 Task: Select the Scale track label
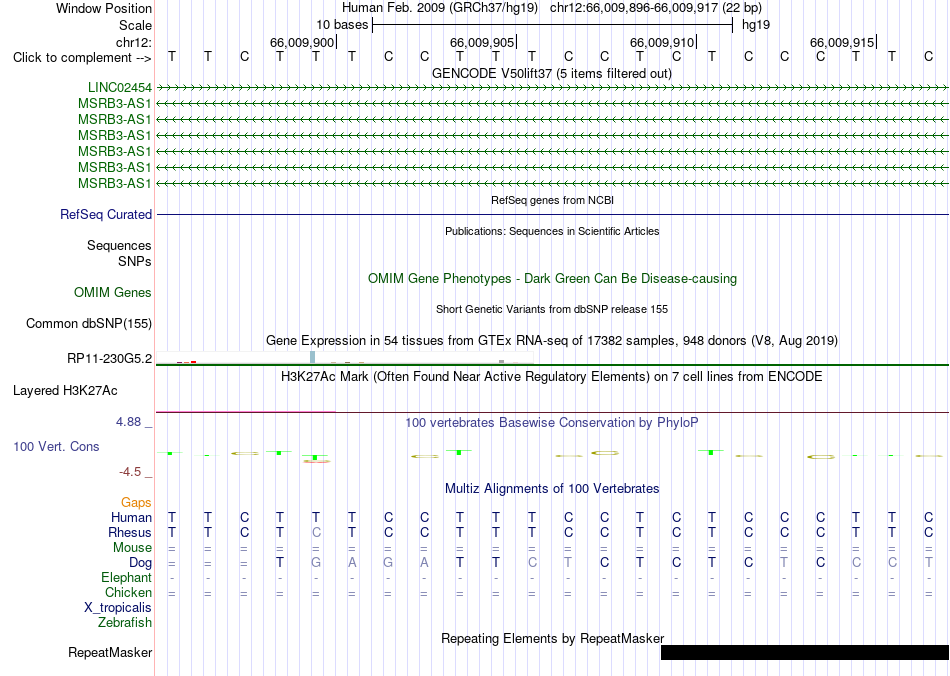135,25
